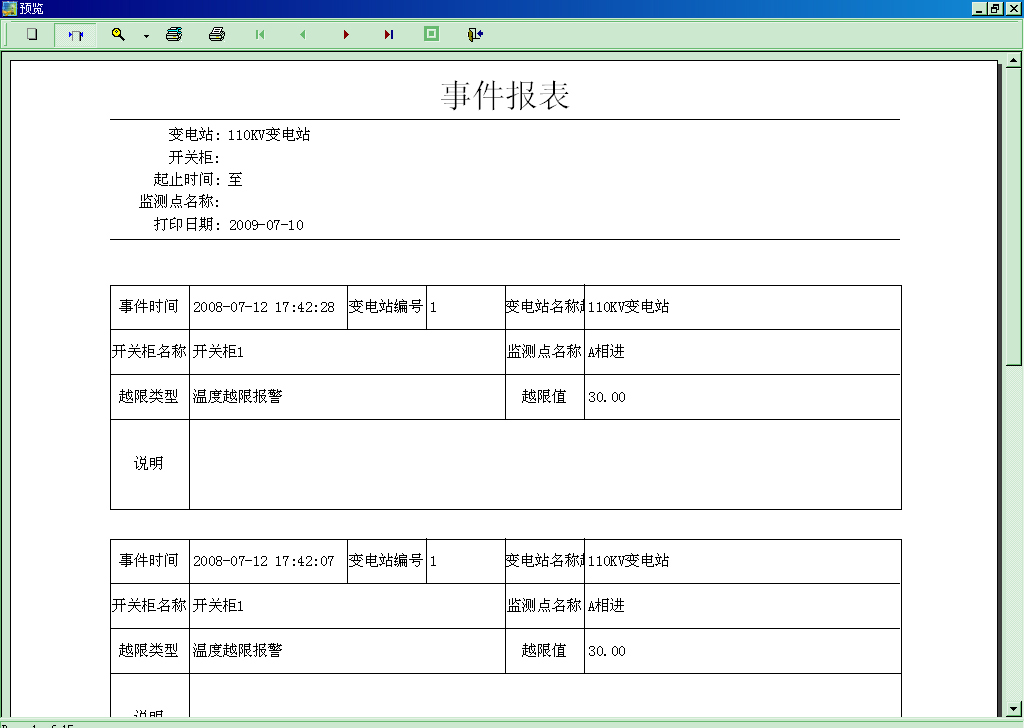This screenshot has height=728, width=1024.
Task: Exit preview using the door icon
Action: tap(474, 34)
